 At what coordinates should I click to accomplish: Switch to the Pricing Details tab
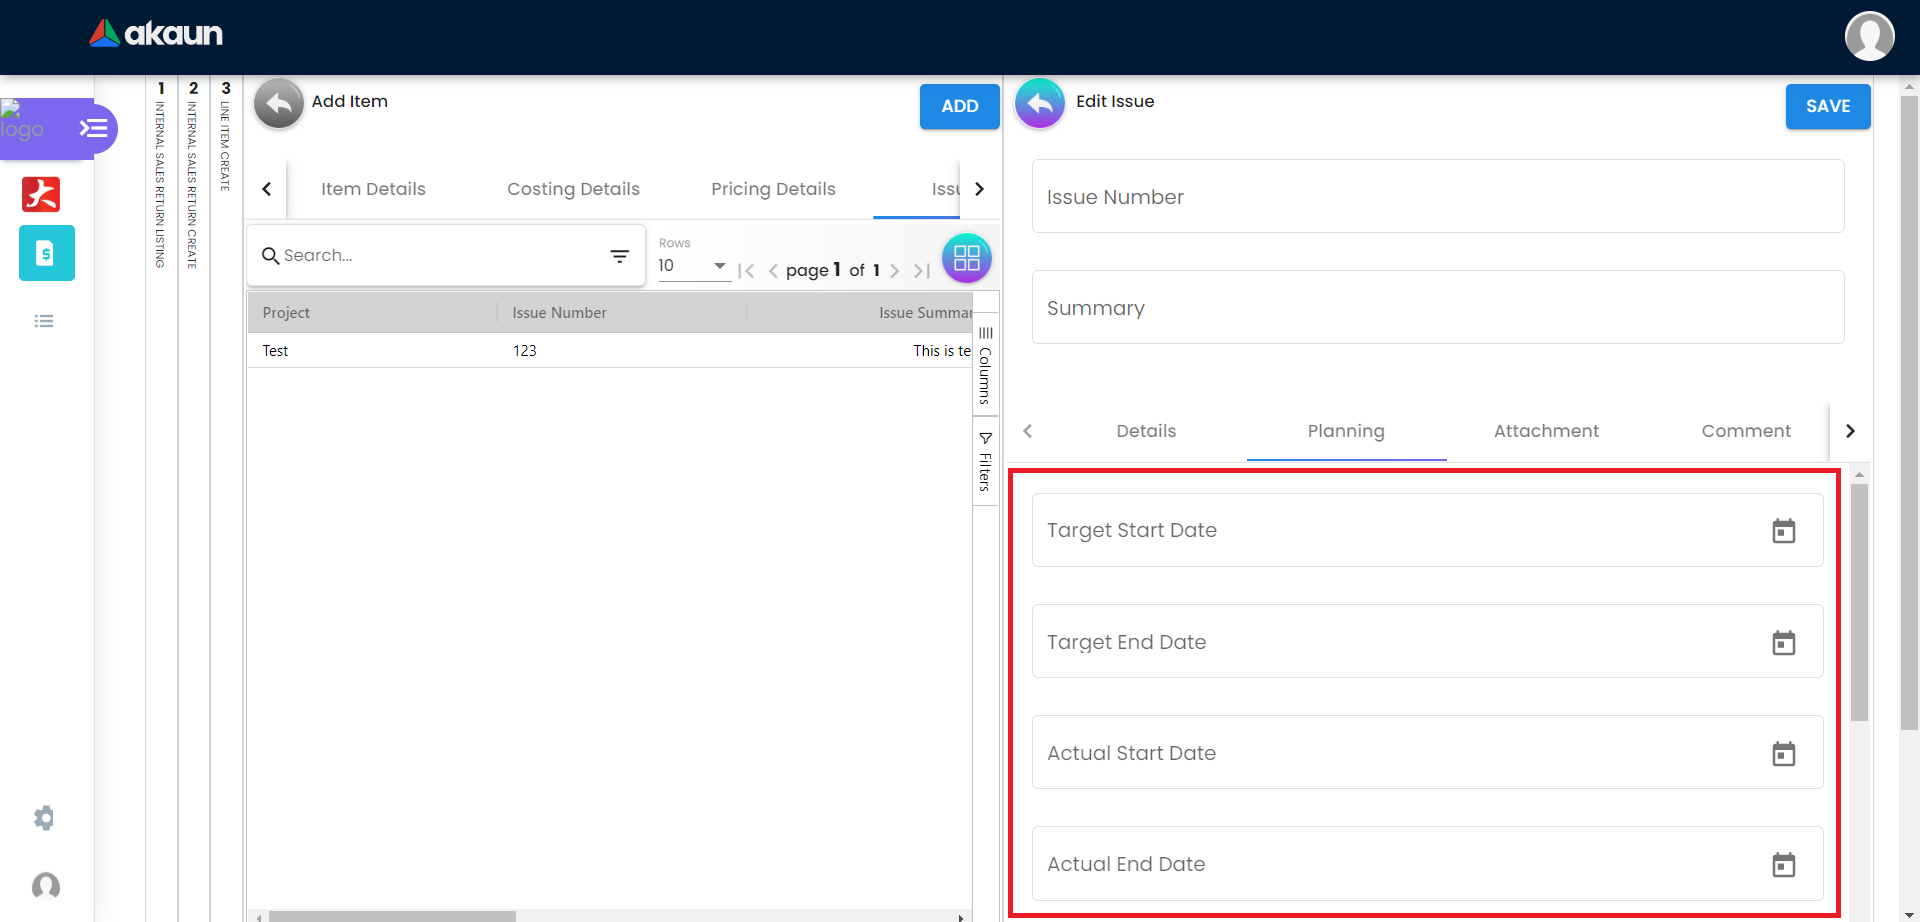point(773,189)
